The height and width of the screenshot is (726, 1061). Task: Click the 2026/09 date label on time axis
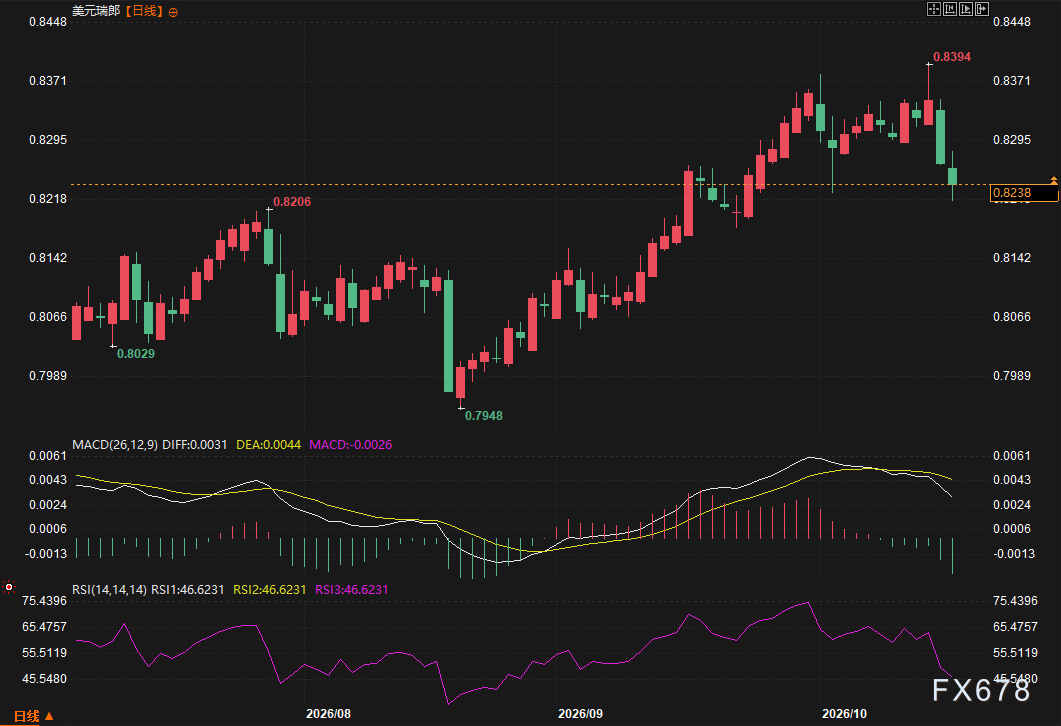coord(580,714)
